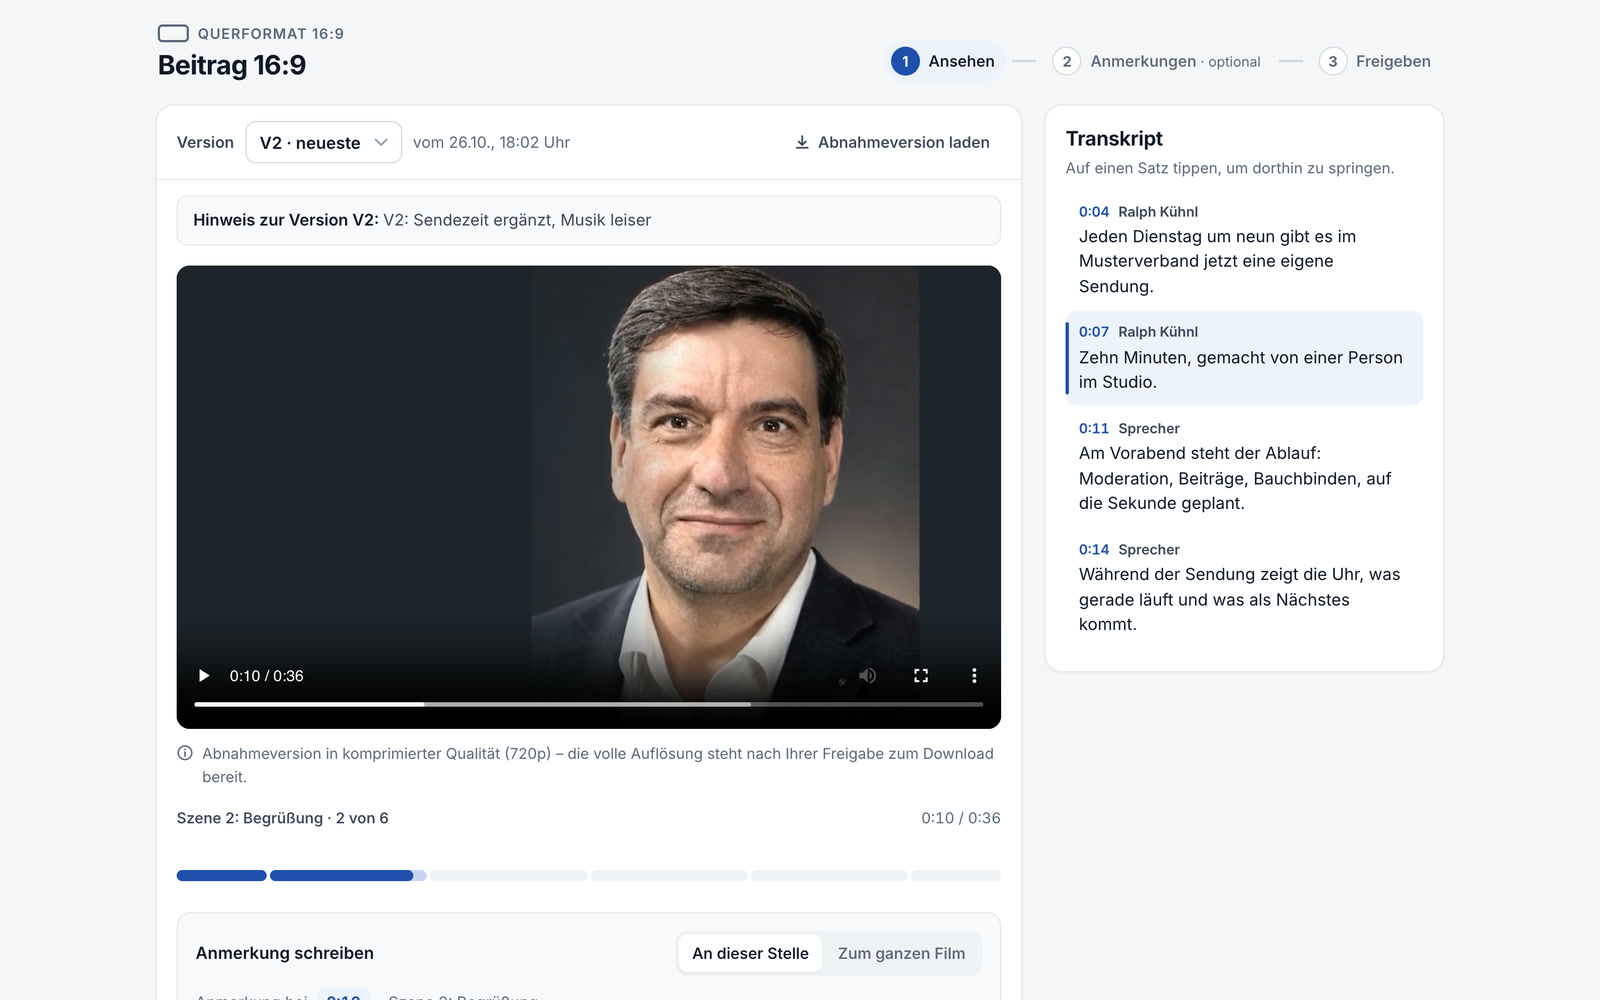Select the An dieser Stelle option
The height and width of the screenshot is (1000, 1600).
[x=750, y=953]
